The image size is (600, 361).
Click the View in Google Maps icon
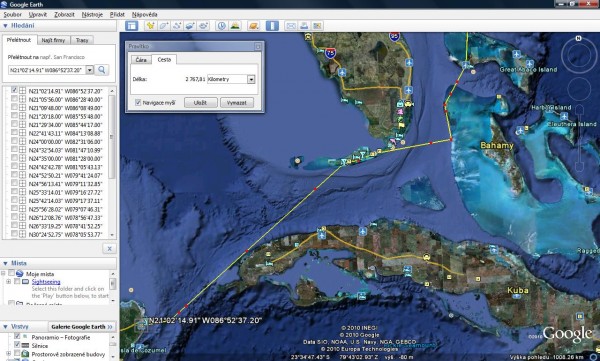click(x=317, y=26)
